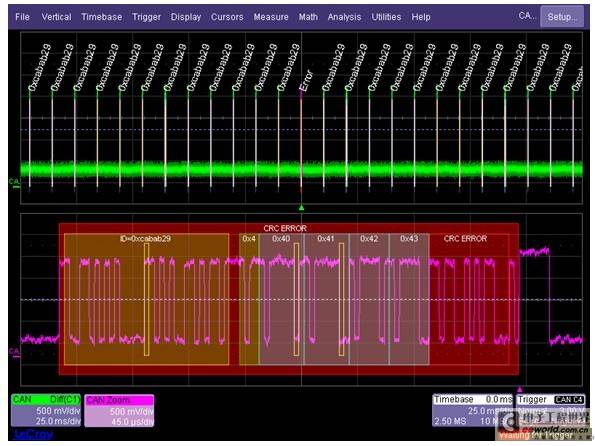
Task: Open the Math menu
Action: [308, 17]
